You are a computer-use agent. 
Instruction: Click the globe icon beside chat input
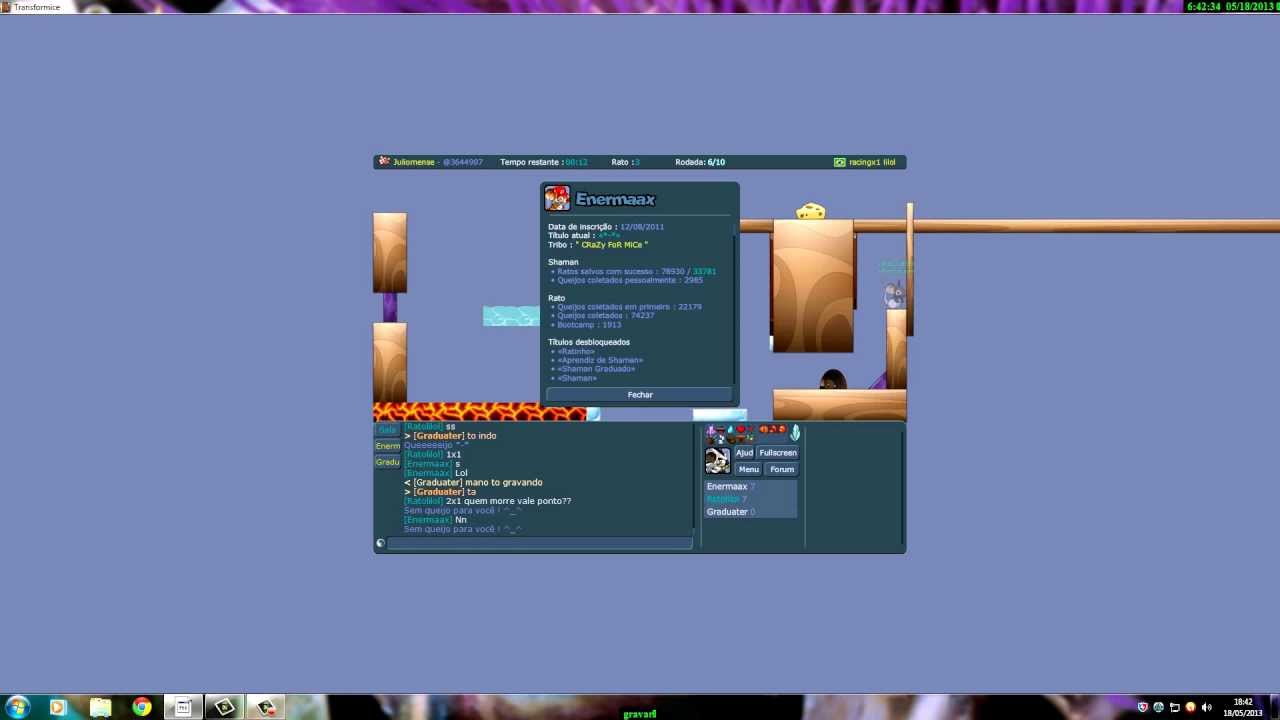click(x=380, y=543)
